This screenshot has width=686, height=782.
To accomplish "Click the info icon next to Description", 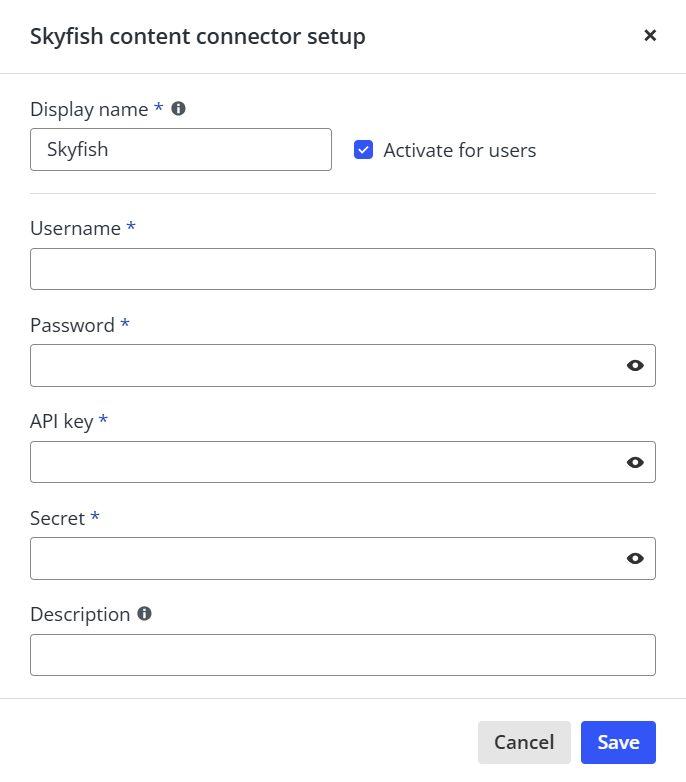I will pyautogui.click(x=144, y=613).
